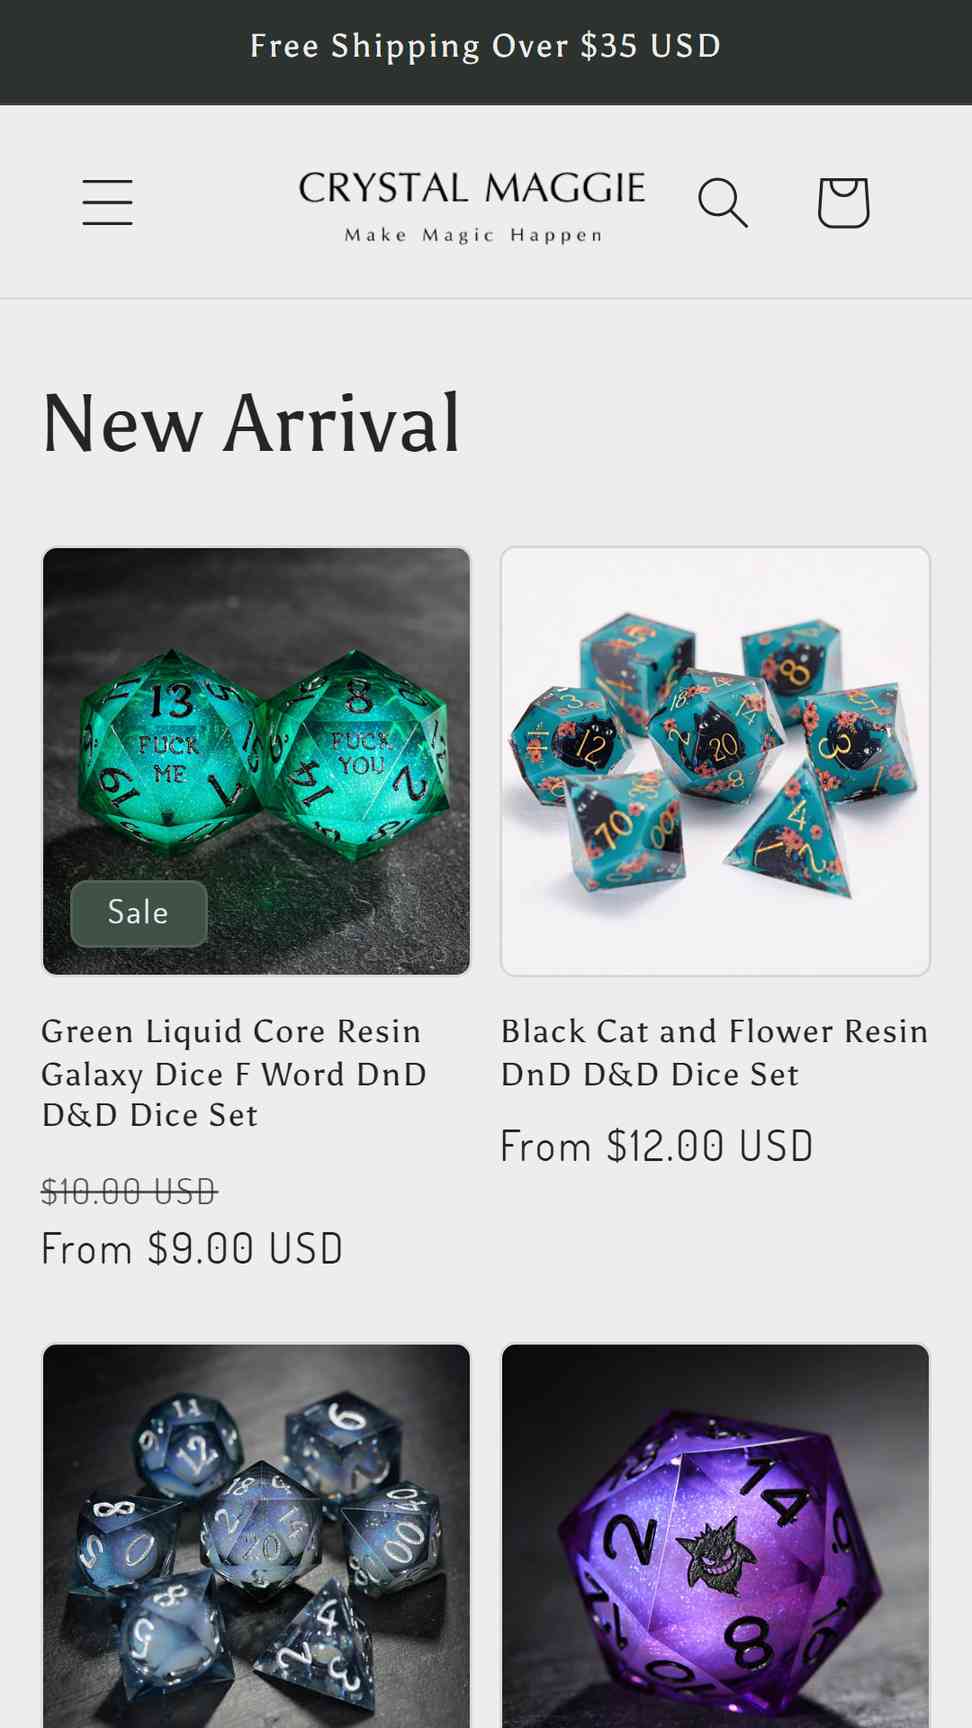Image resolution: width=972 pixels, height=1728 pixels.
Task: Click the crossed-out $10.00 USD price
Action: pyautogui.click(x=129, y=1191)
